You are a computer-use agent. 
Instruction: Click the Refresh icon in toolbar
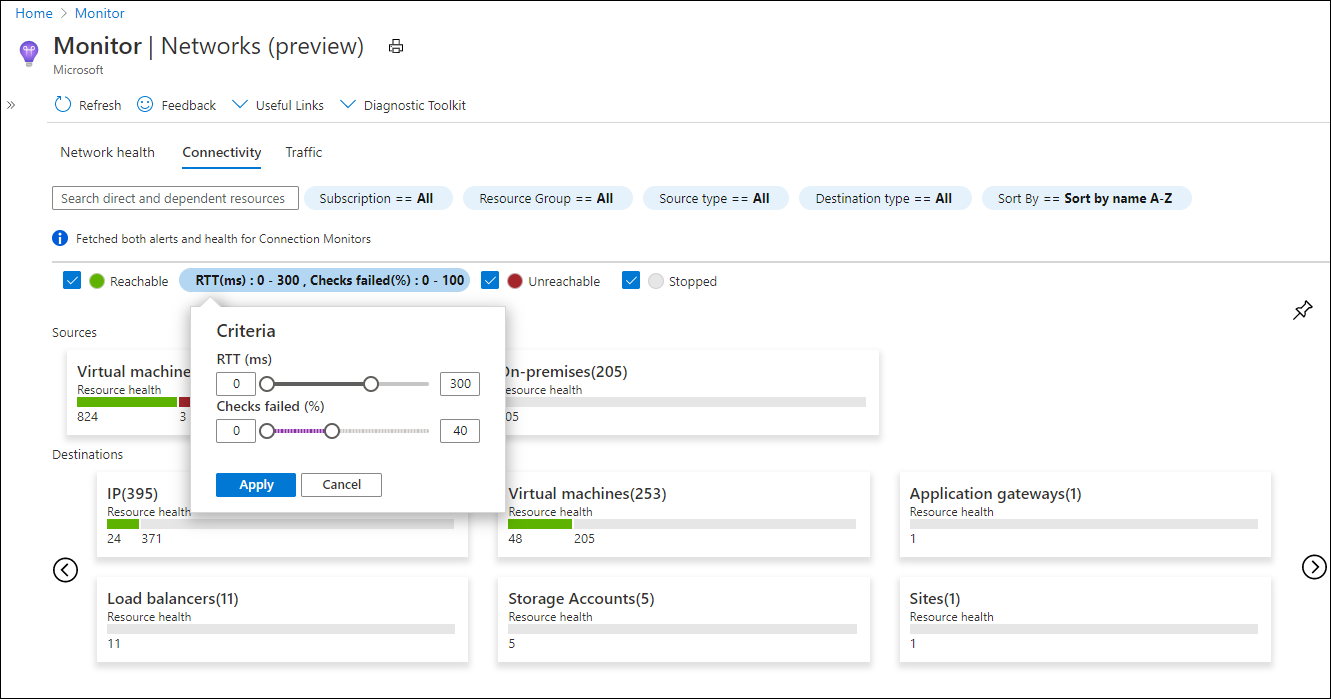tap(63, 105)
